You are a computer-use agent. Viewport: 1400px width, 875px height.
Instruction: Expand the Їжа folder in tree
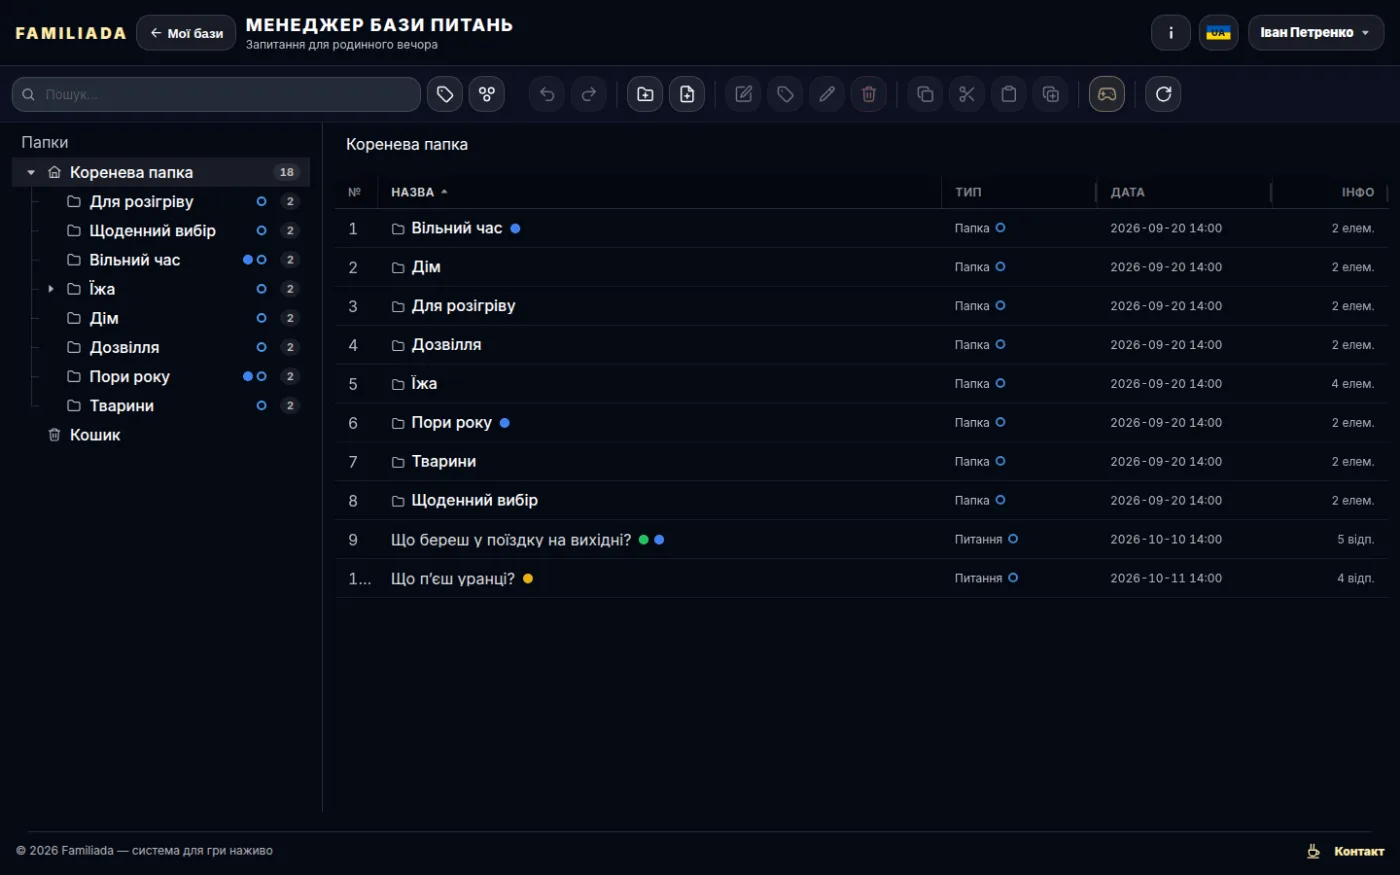tap(51, 289)
